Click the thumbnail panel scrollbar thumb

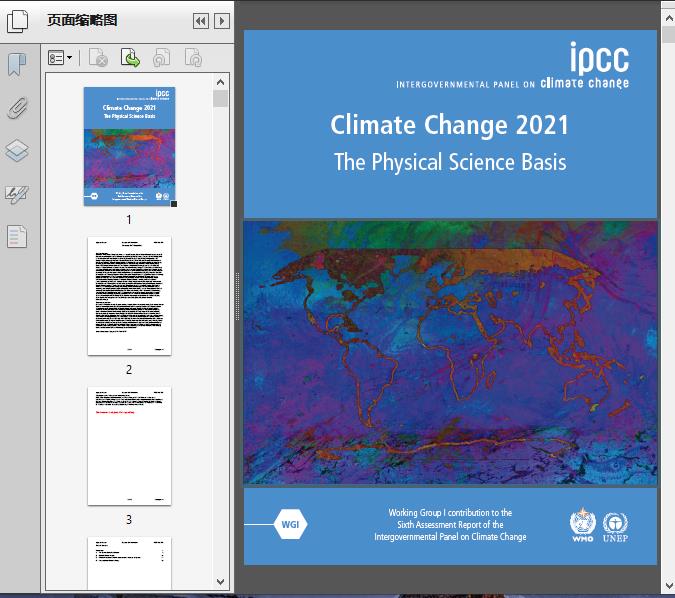tap(220, 99)
